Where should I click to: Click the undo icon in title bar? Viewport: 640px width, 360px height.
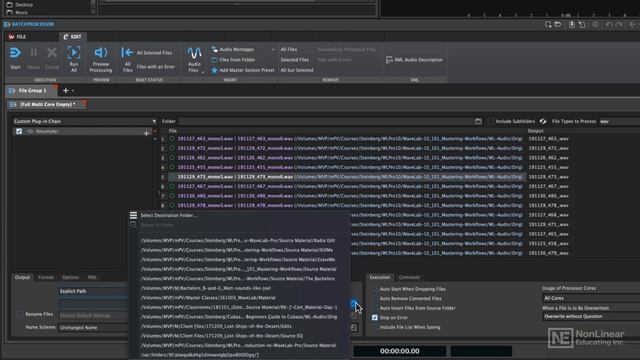[x=609, y=24]
